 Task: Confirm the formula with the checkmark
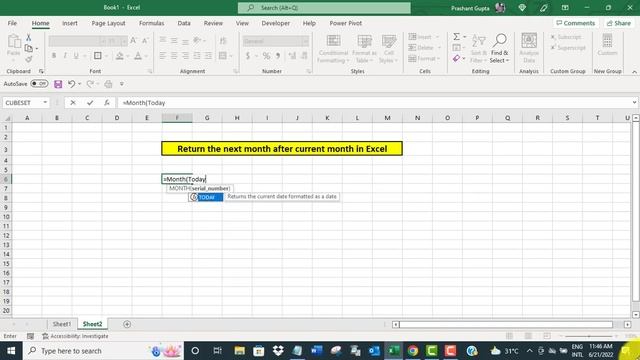coord(90,103)
